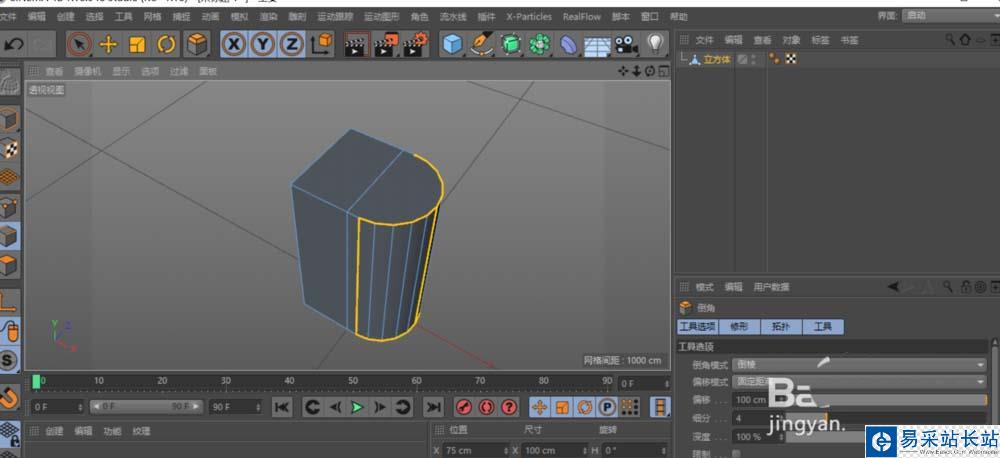Screen dimensions: 1000x458
Task: Click the Camera object icon
Action: 626,44
